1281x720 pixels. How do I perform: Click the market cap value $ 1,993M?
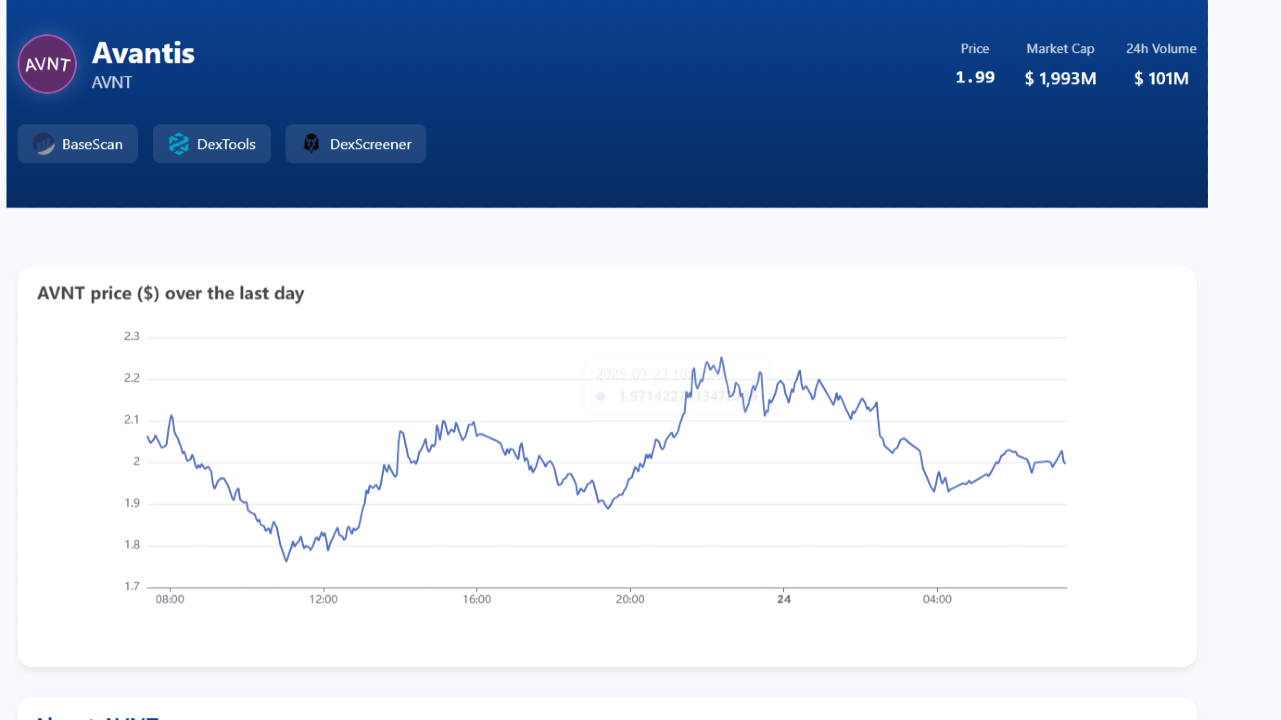[1060, 78]
